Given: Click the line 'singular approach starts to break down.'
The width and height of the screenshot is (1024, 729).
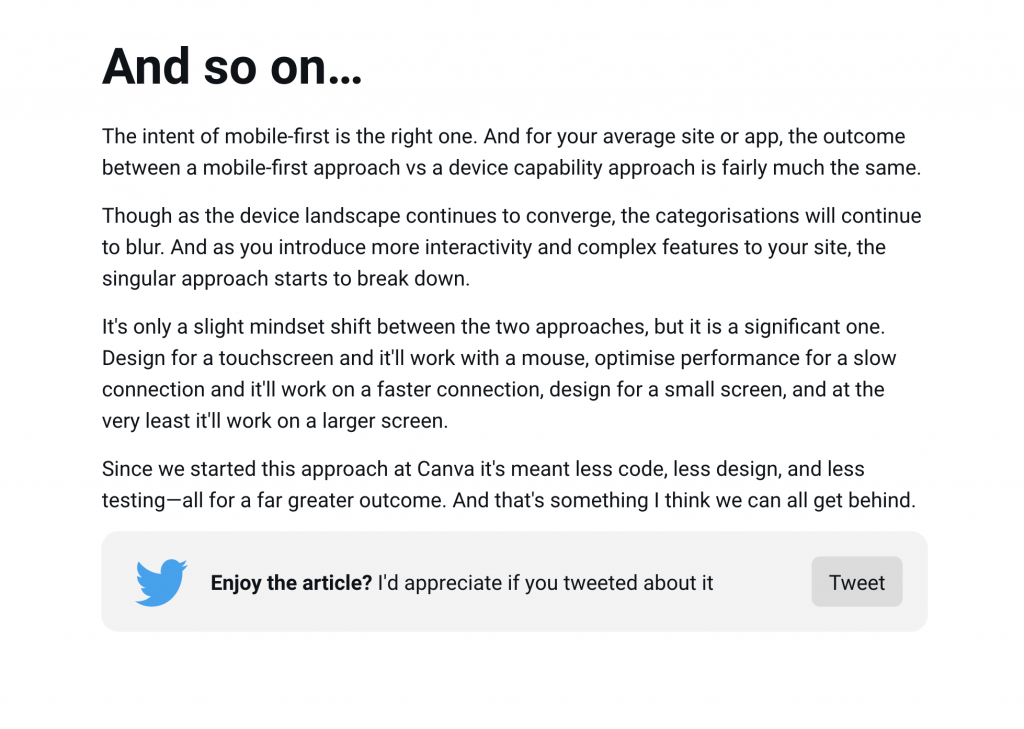Looking at the screenshot, I should (x=286, y=279).
